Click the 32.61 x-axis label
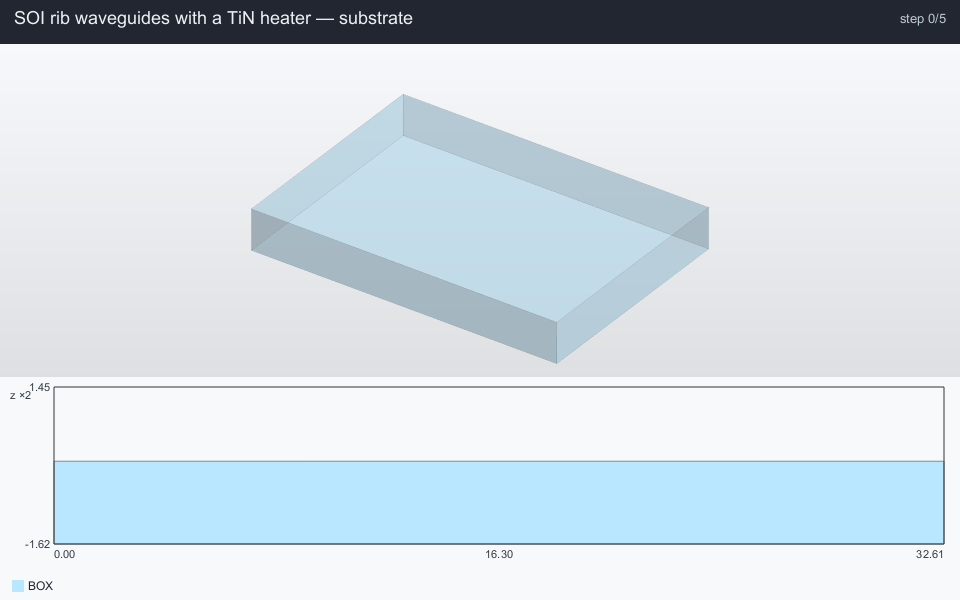 [x=930, y=554]
